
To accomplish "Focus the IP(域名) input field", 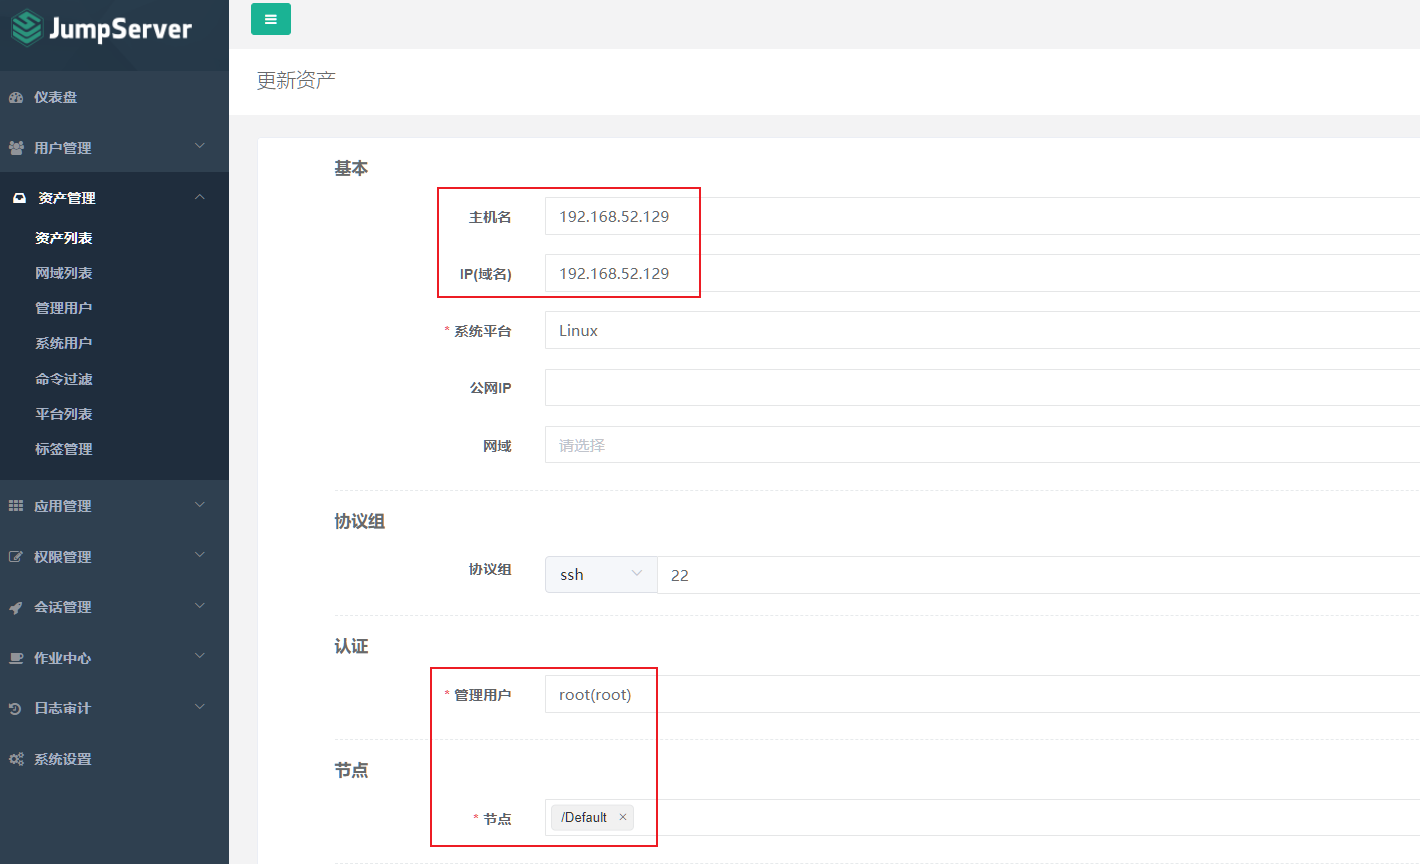I will tap(982, 273).
